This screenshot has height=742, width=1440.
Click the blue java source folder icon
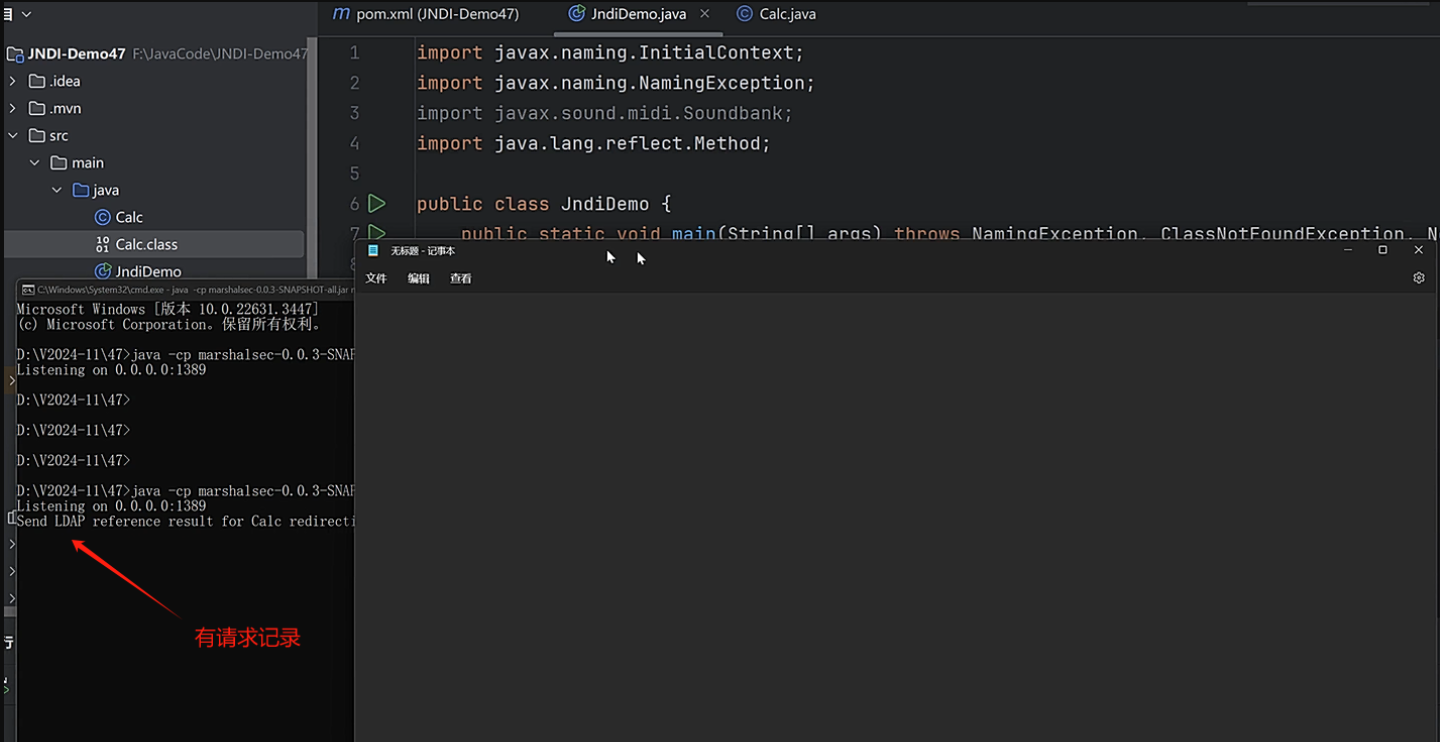[x=81, y=190]
